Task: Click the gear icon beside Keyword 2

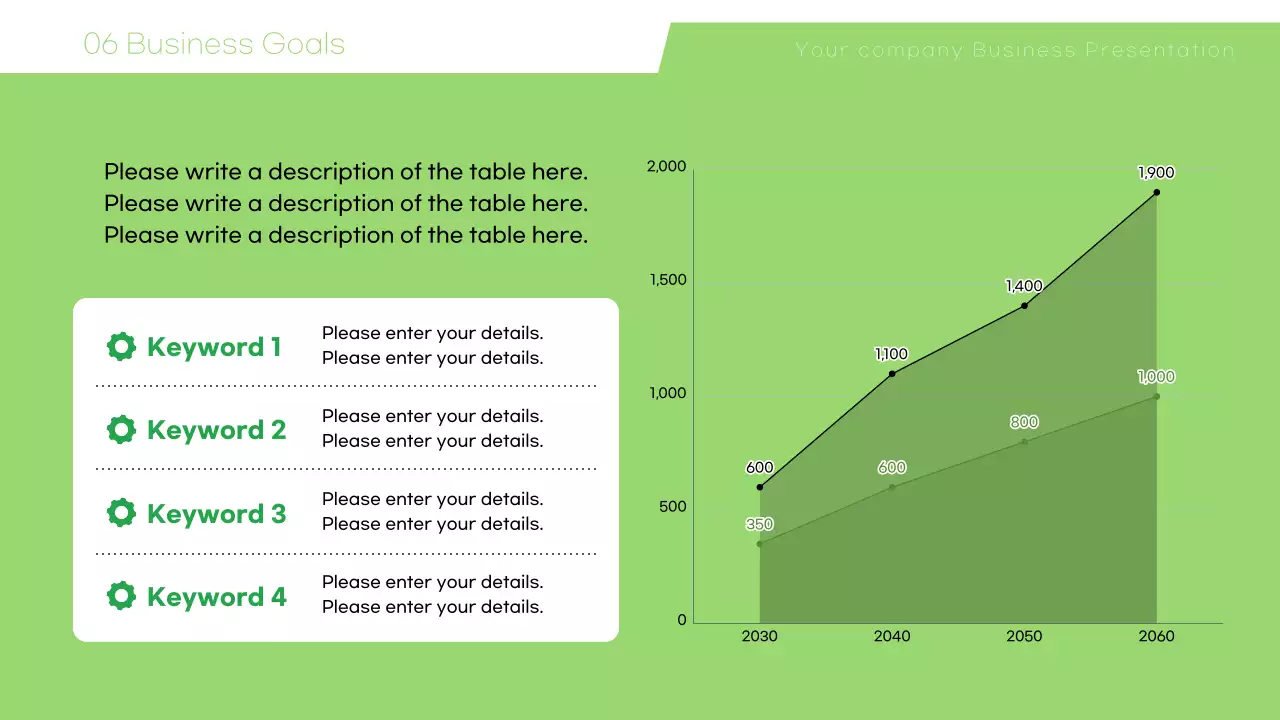Action: pyautogui.click(x=121, y=430)
